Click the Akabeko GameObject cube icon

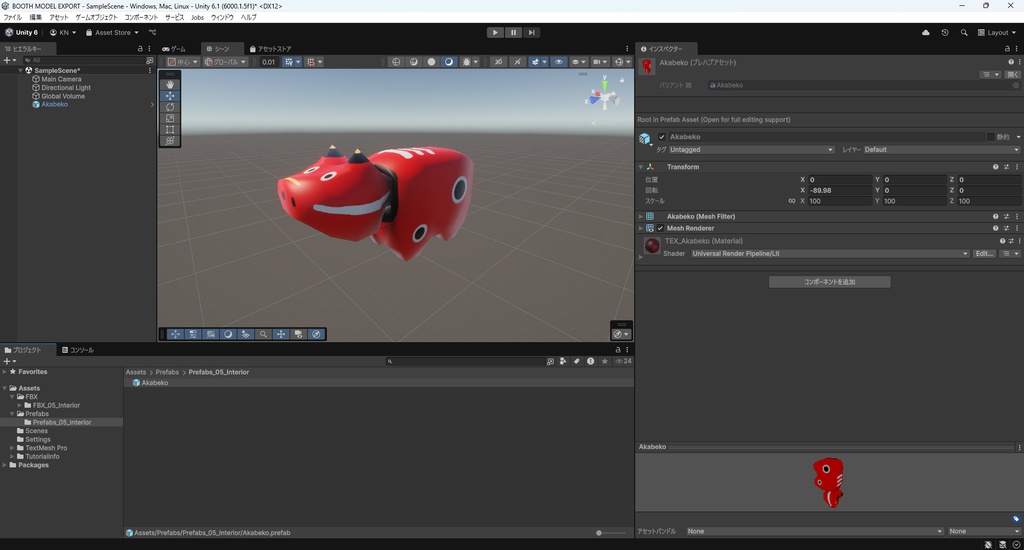(x=645, y=138)
